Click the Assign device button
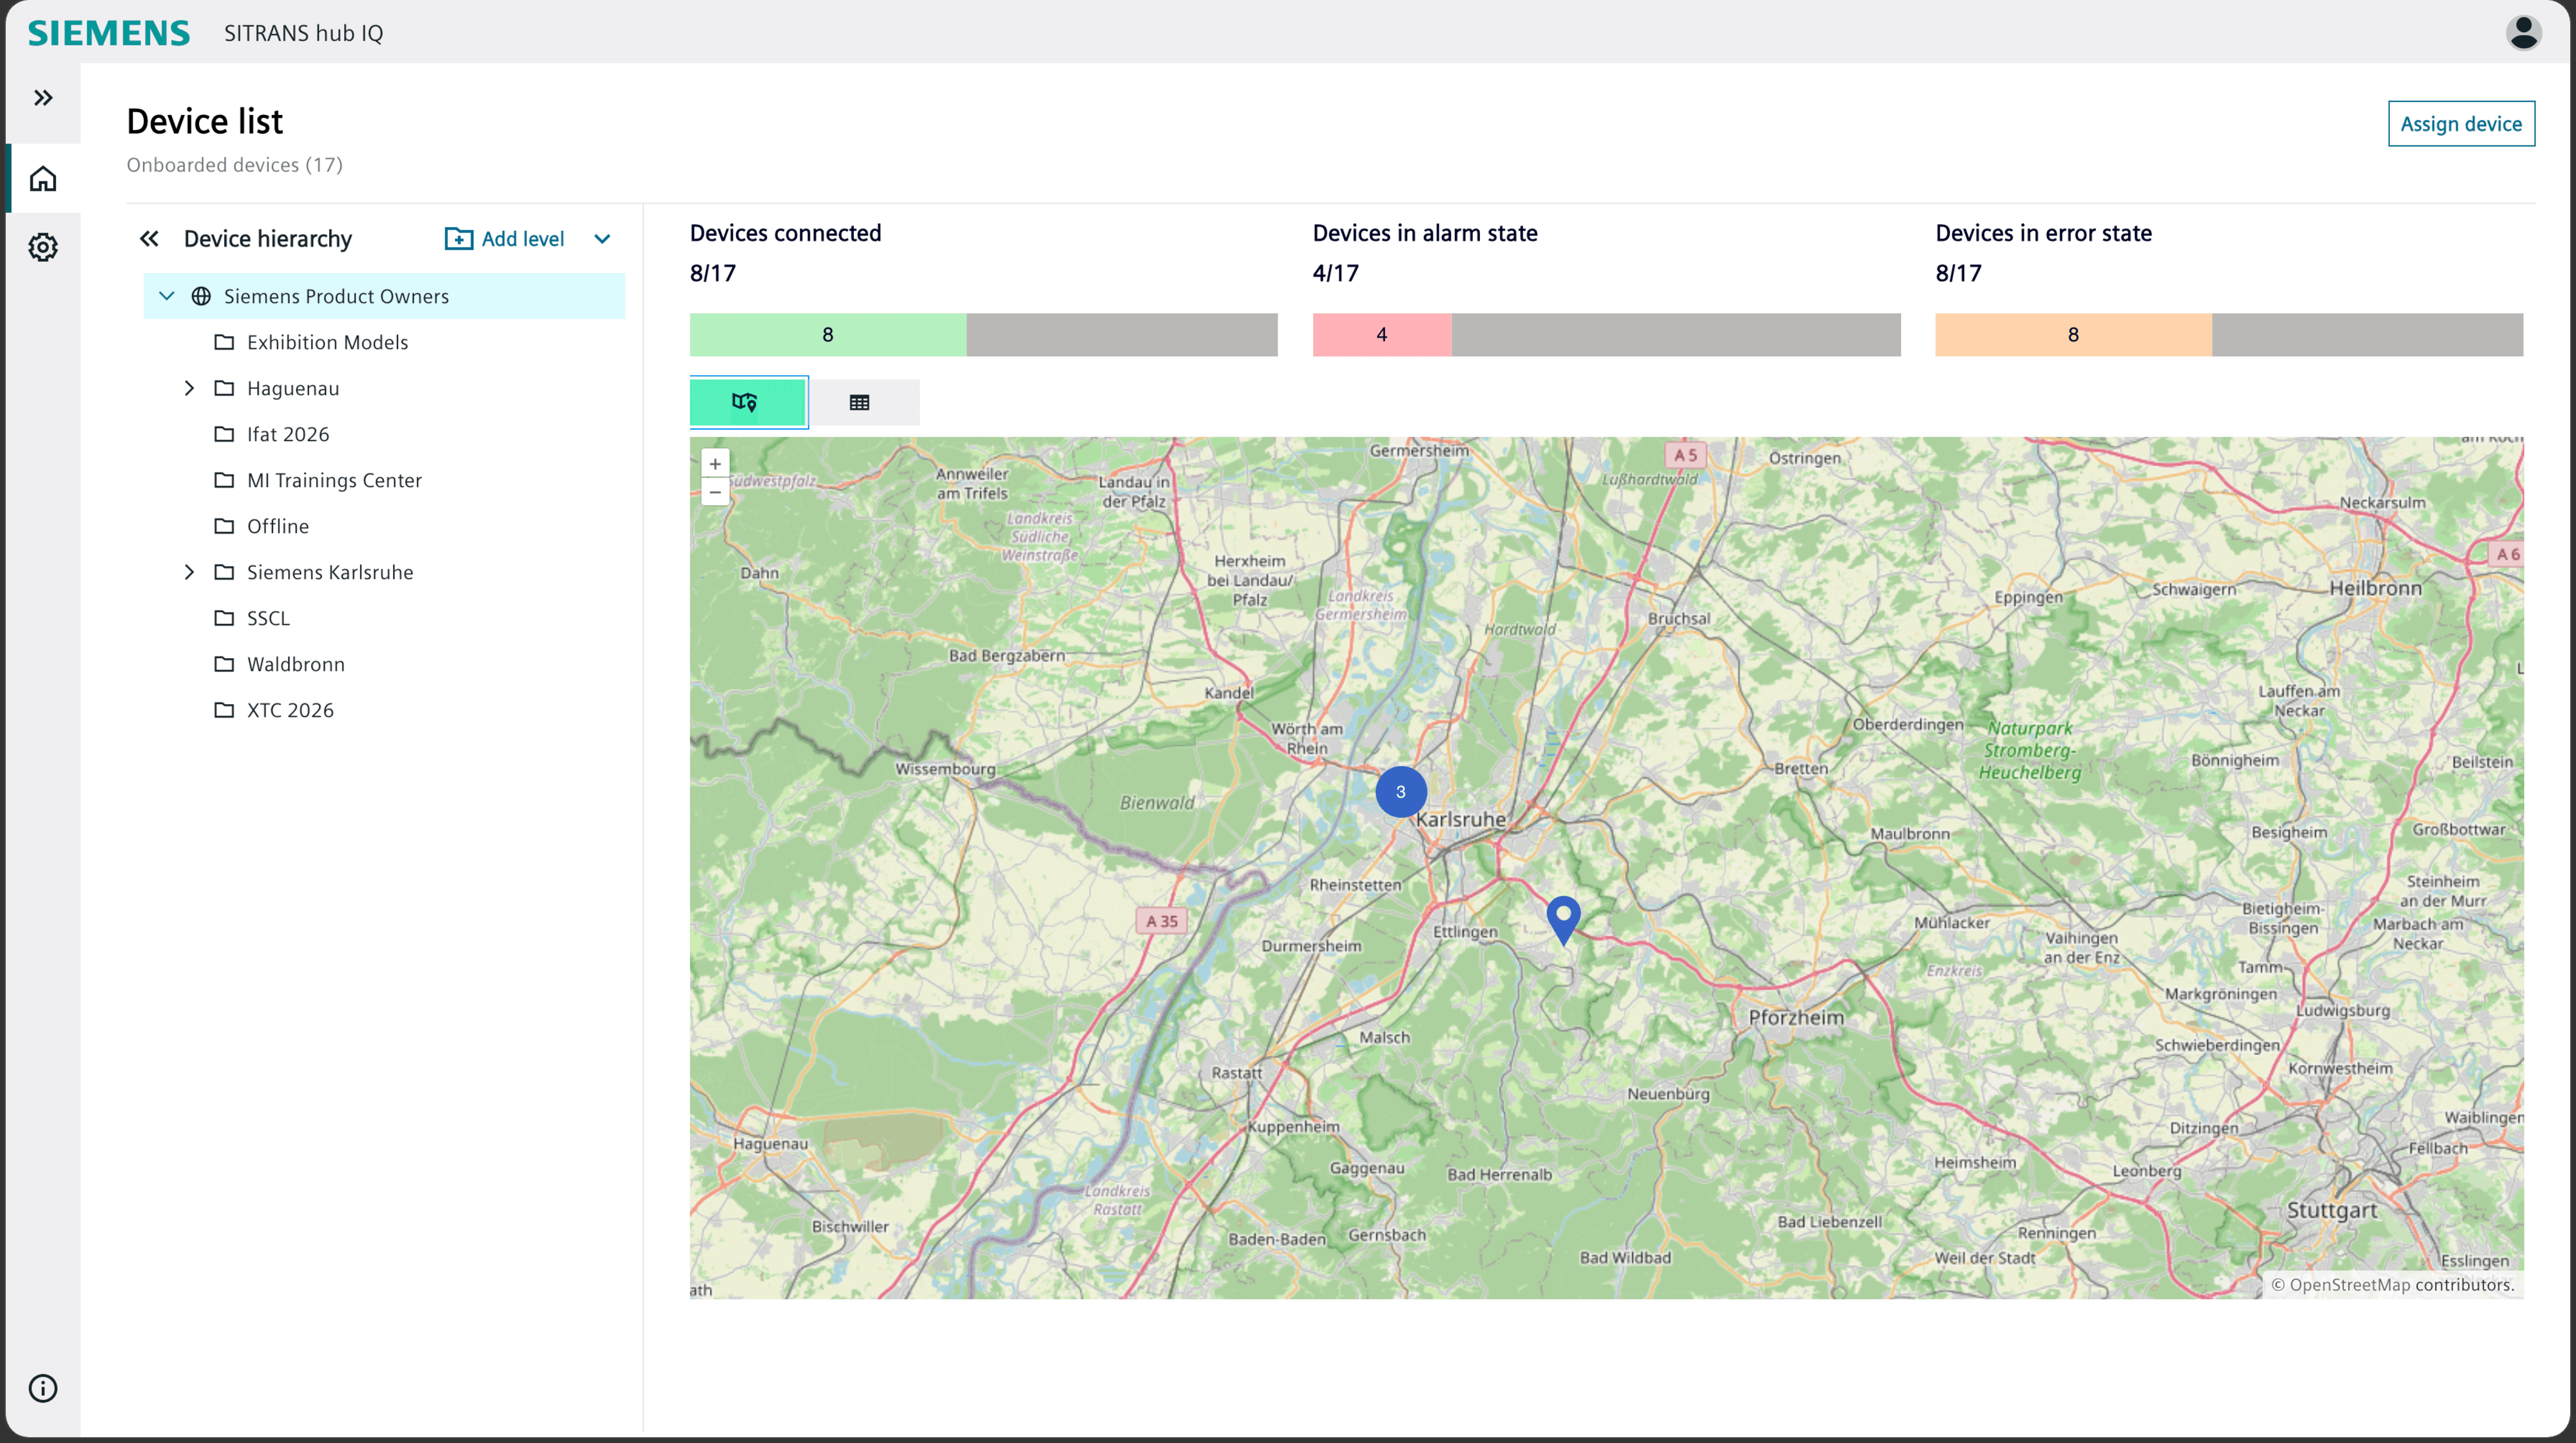This screenshot has width=2576, height=1443. 2461,124
